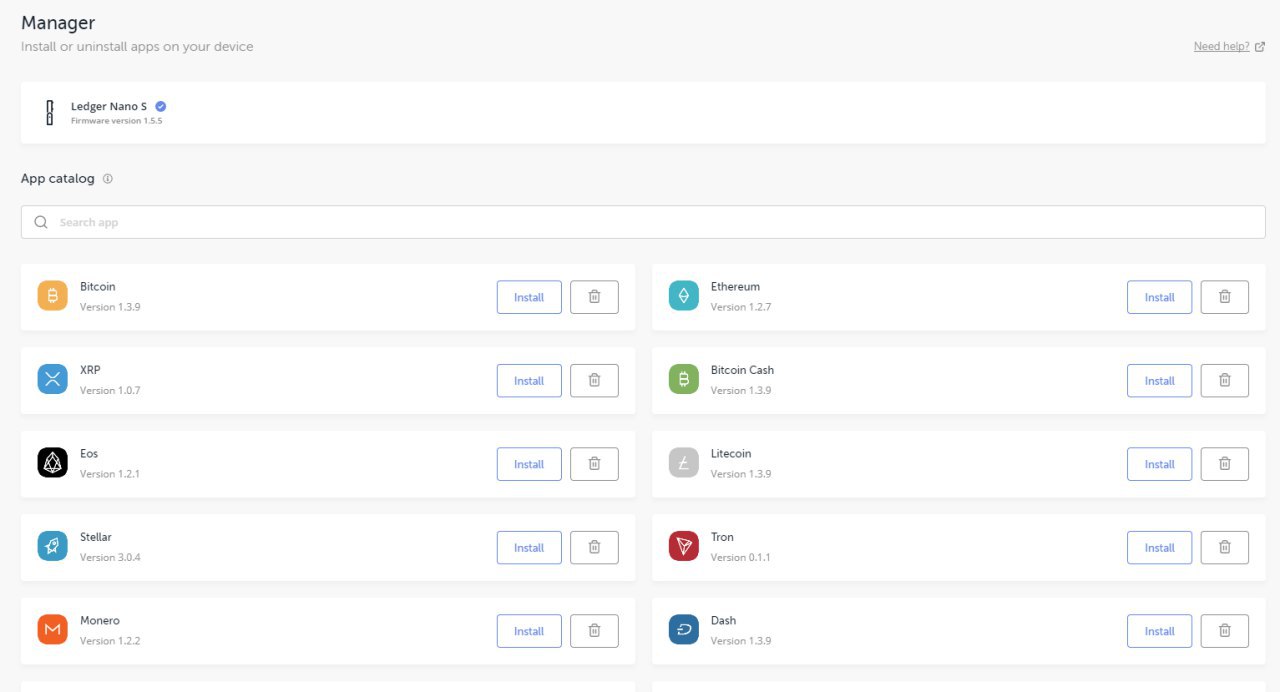Click the Monero app icon
The height and width of the screenshot is (692, 1280).
pos(53,630)
